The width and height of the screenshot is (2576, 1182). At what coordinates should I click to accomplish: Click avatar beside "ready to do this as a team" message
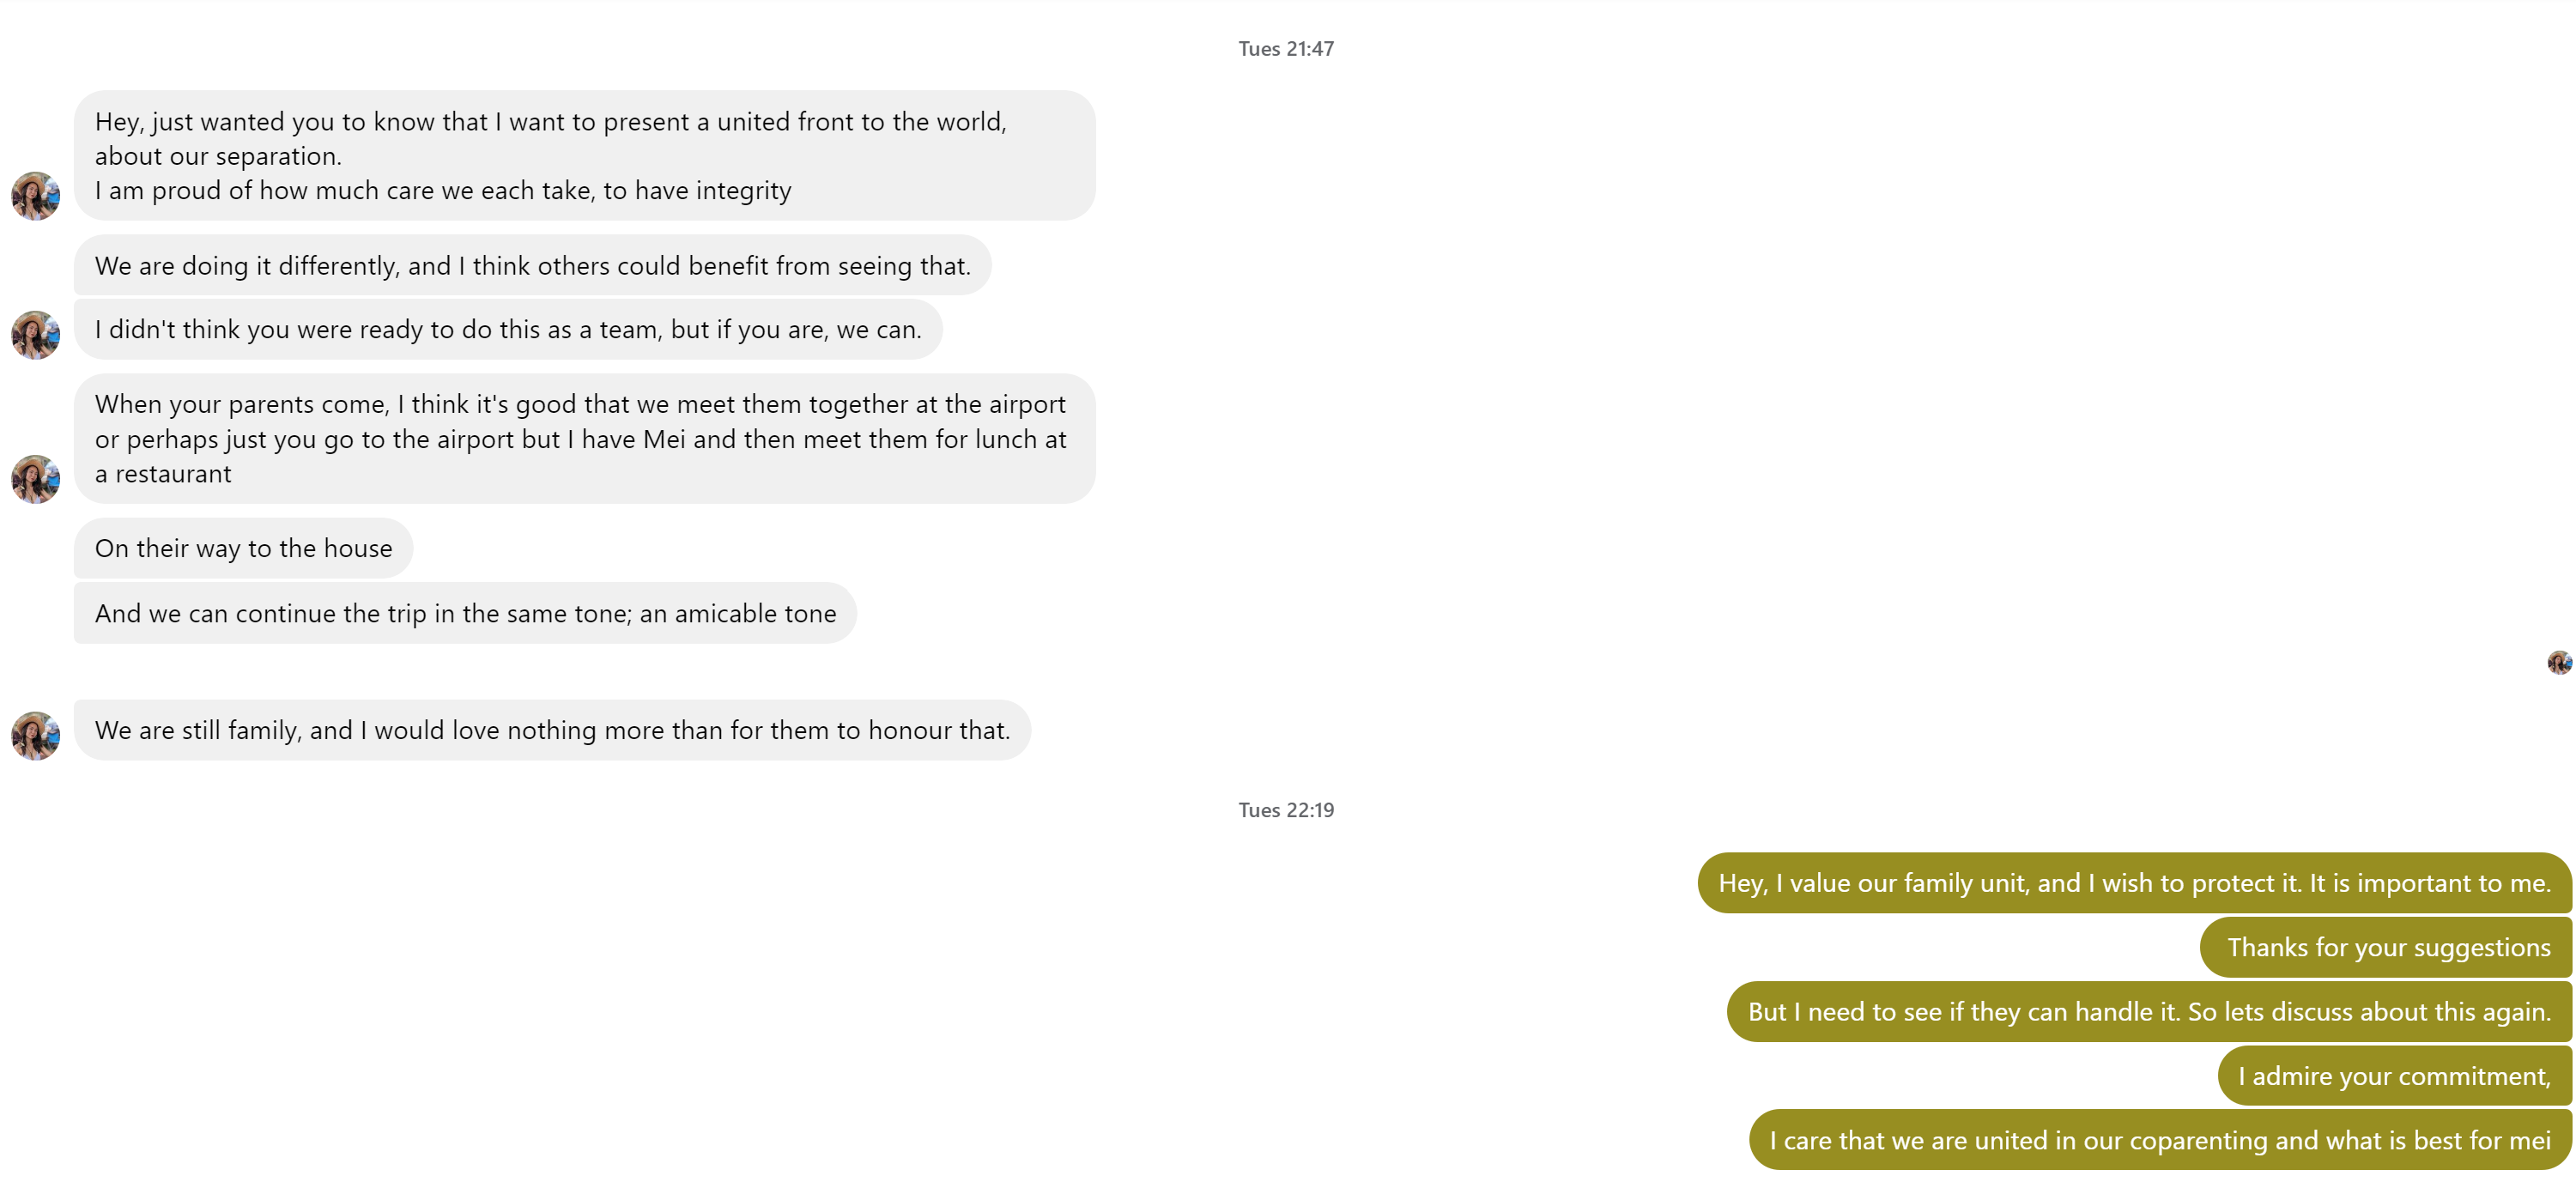click(35, 335)
